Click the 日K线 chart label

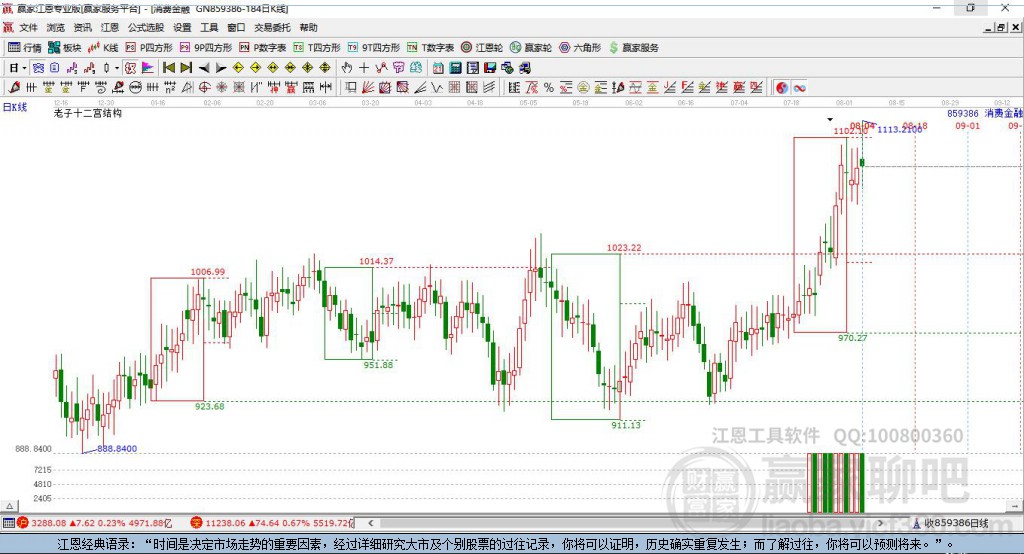(15, 107)
